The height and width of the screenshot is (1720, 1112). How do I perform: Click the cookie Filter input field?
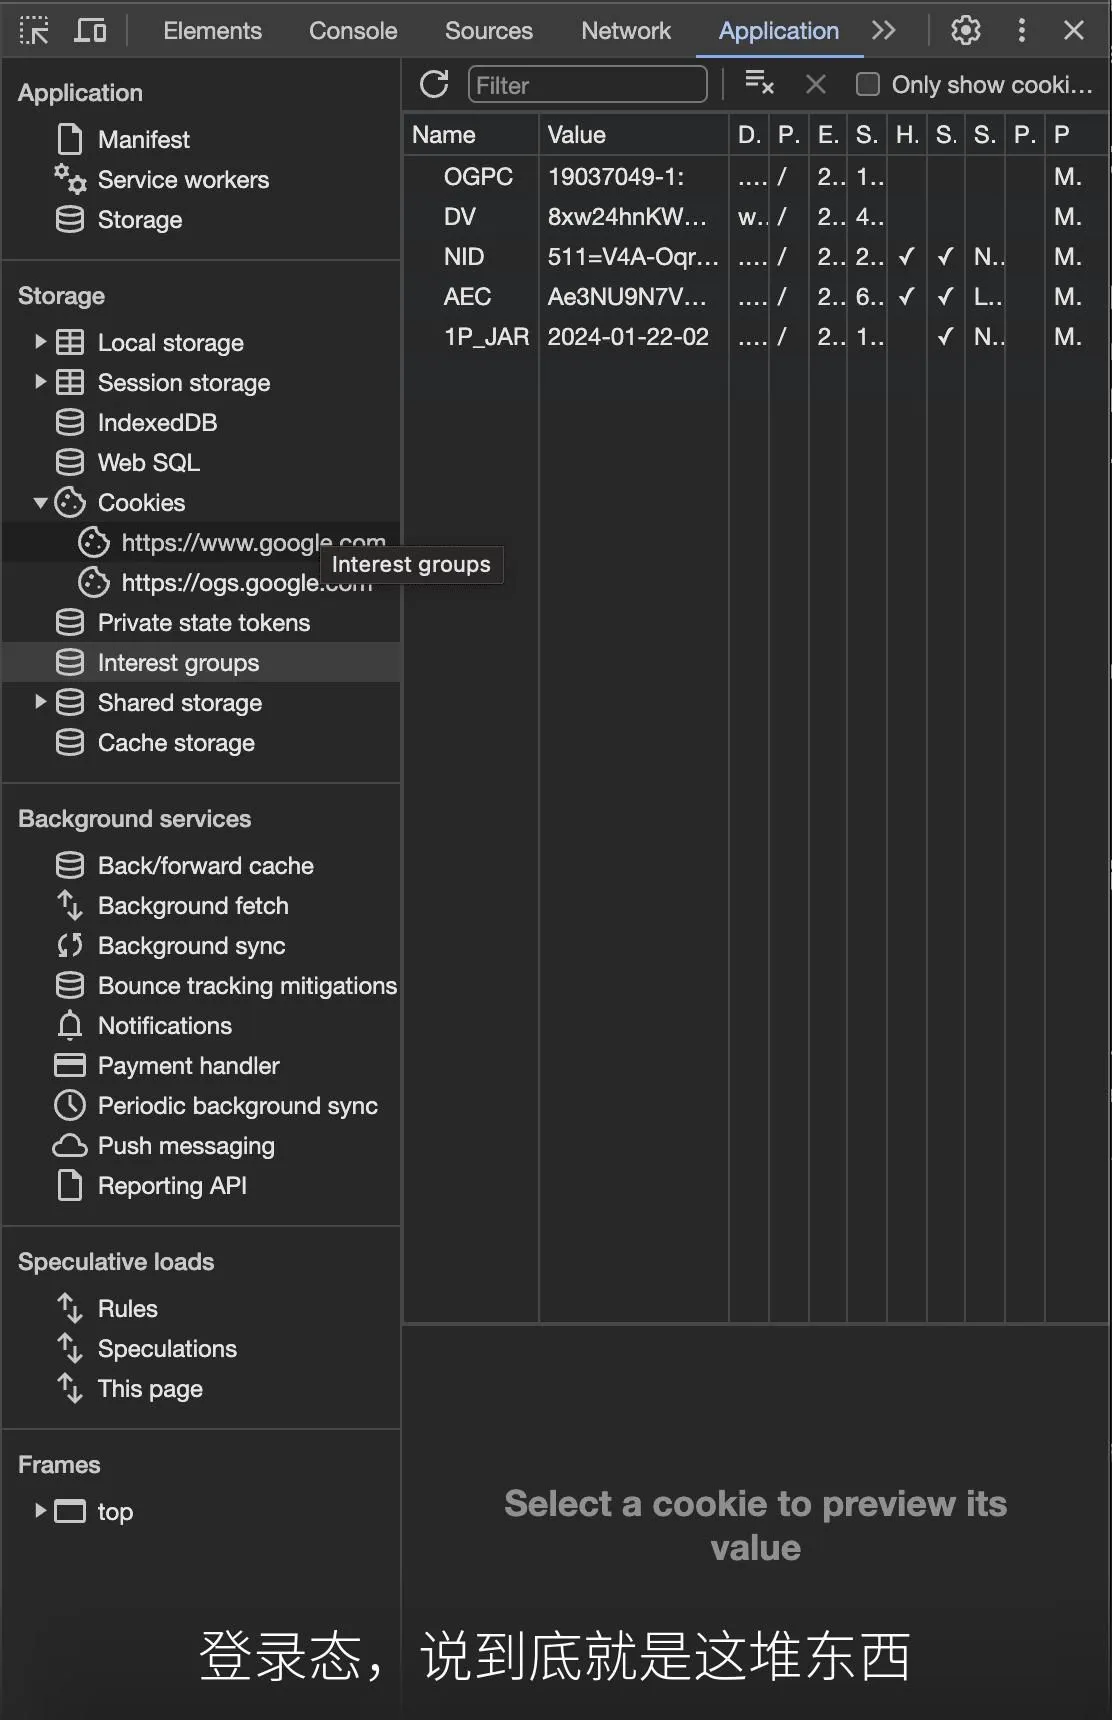tap(588, 85)
